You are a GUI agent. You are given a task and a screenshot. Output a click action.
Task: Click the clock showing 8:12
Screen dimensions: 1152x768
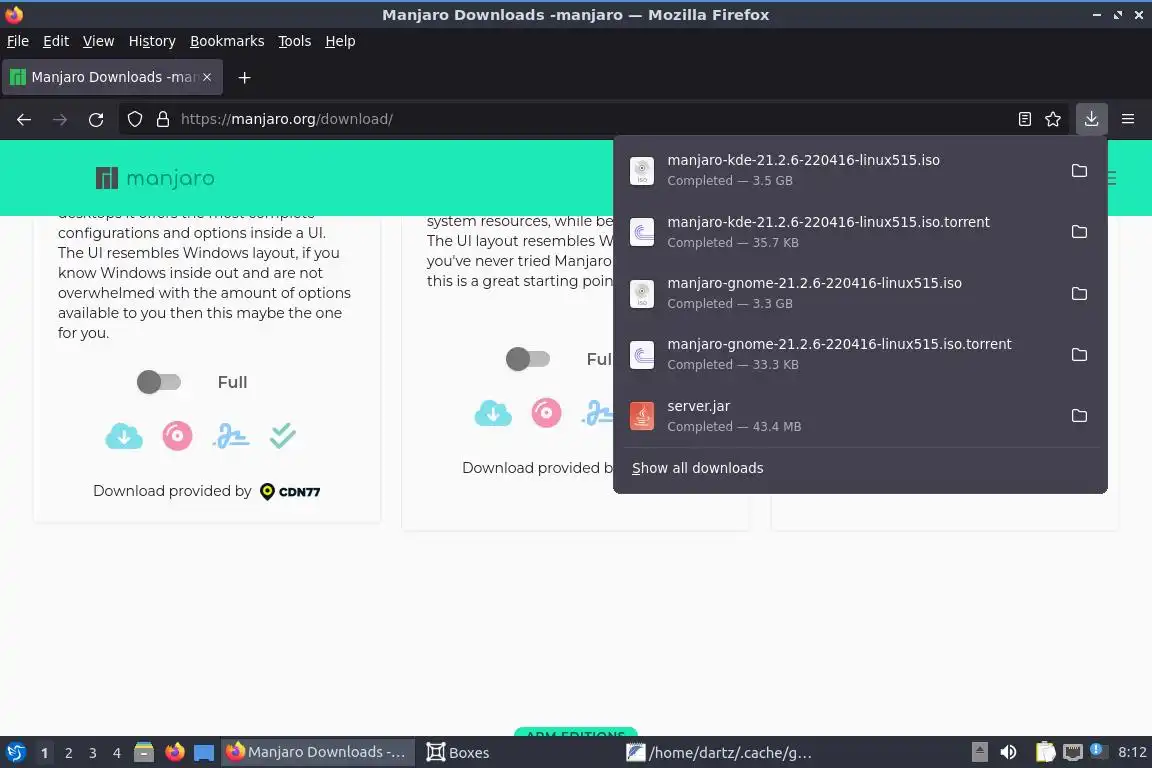pyautogui.click(x=1132, y=753)
